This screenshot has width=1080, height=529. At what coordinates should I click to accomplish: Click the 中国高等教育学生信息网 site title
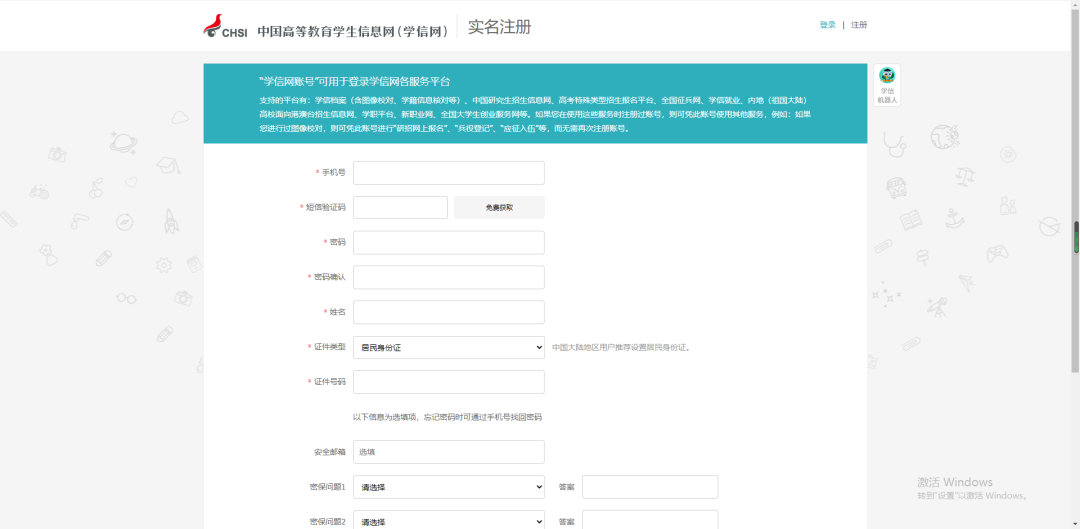[352, 31]
